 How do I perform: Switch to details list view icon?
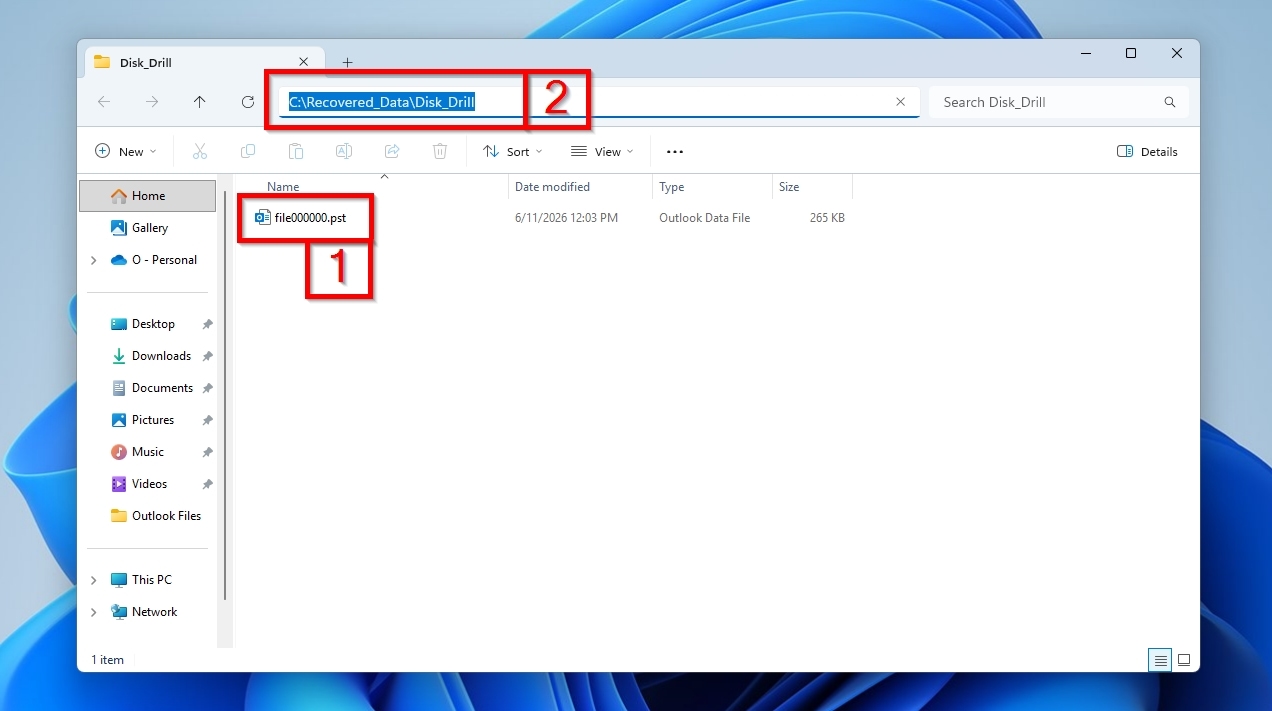click(1160, 660)
